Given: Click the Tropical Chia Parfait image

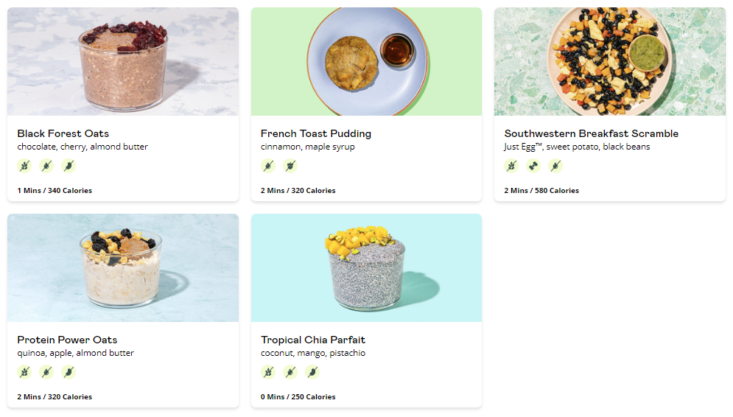Looking at the screenshot, I should coord(366,268).
